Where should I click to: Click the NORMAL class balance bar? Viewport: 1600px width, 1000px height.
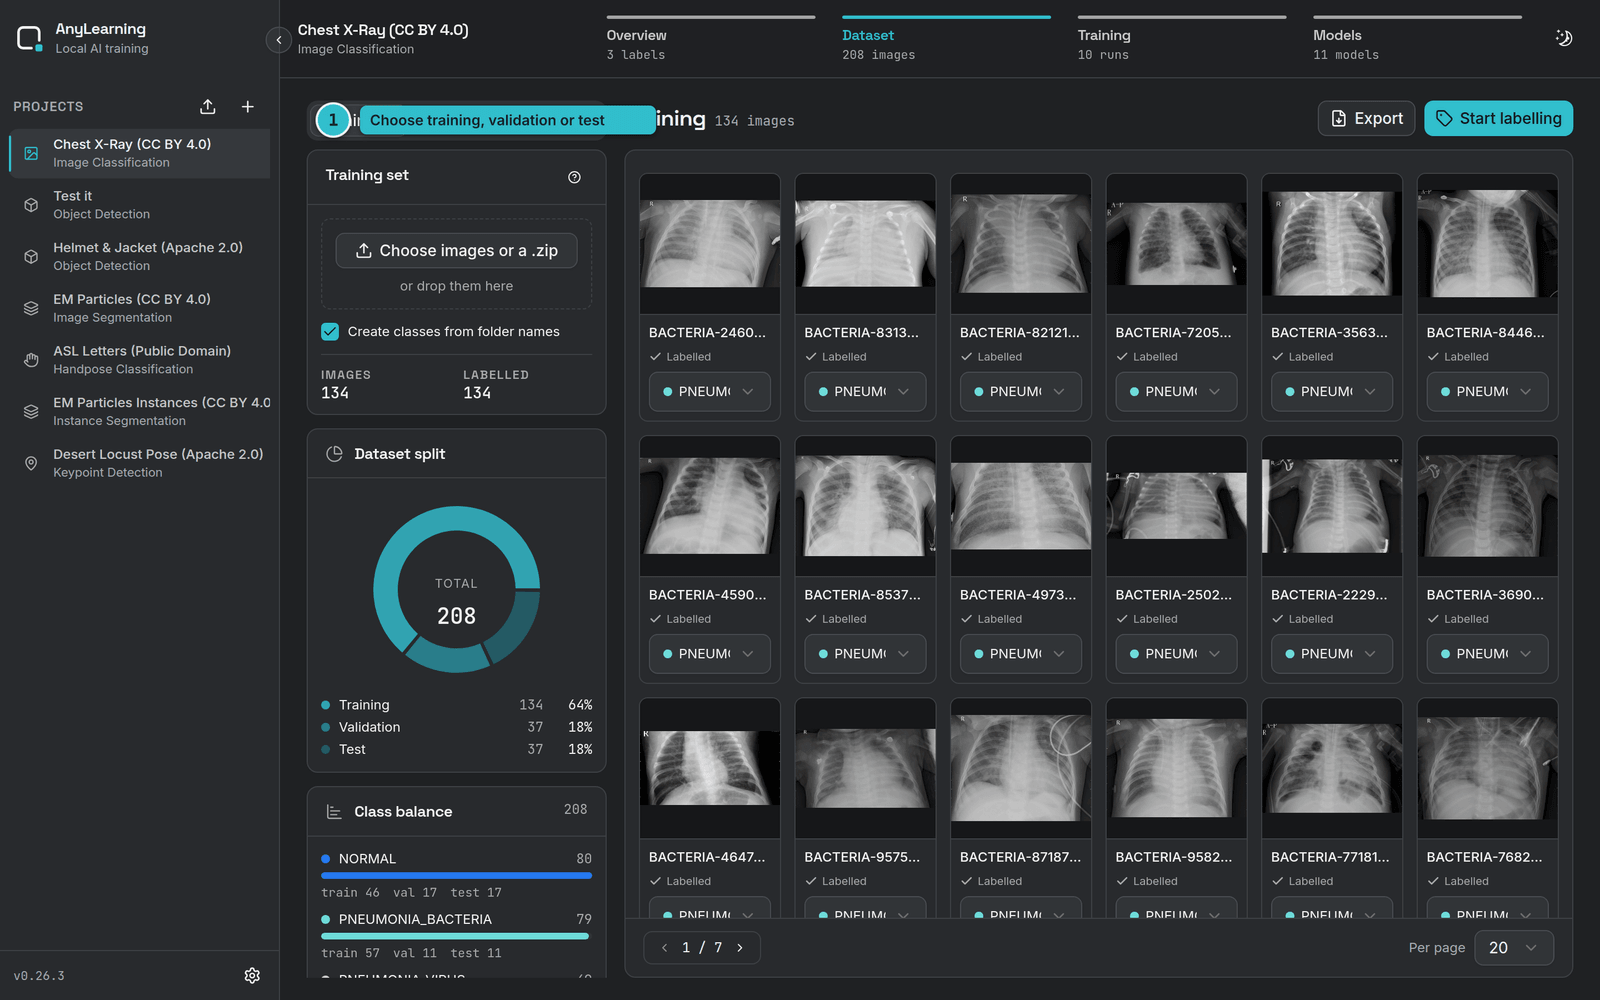[456, 875]
